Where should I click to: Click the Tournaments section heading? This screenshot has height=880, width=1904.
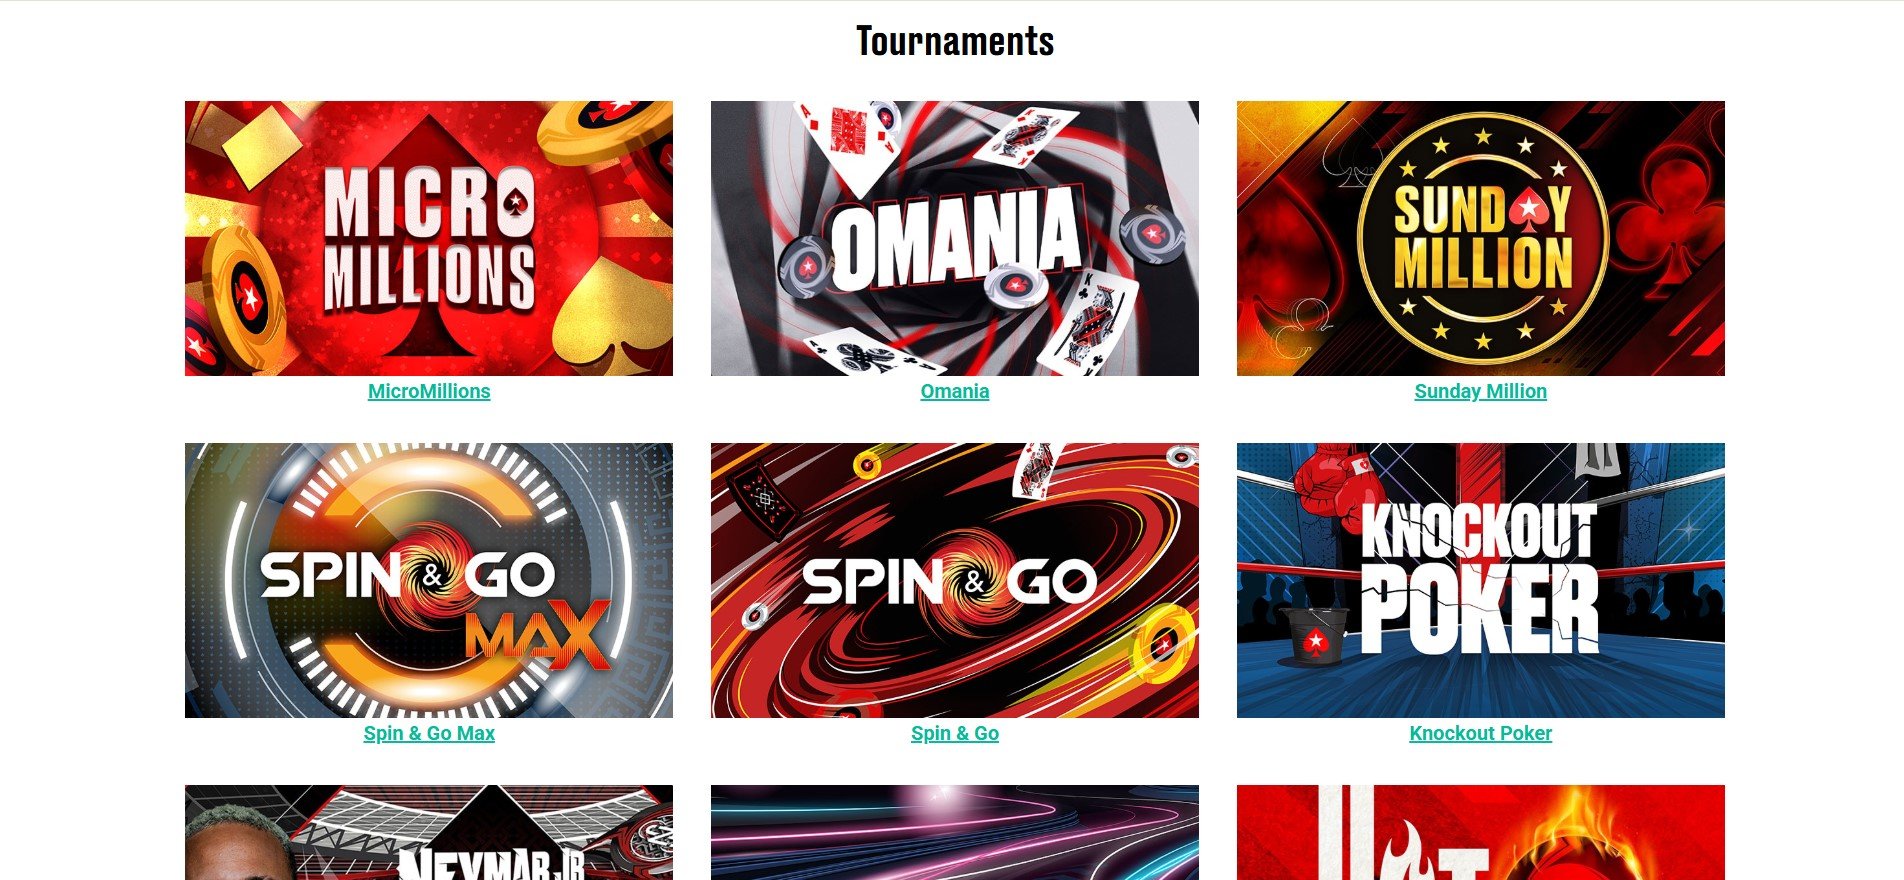tap(955, 41)
